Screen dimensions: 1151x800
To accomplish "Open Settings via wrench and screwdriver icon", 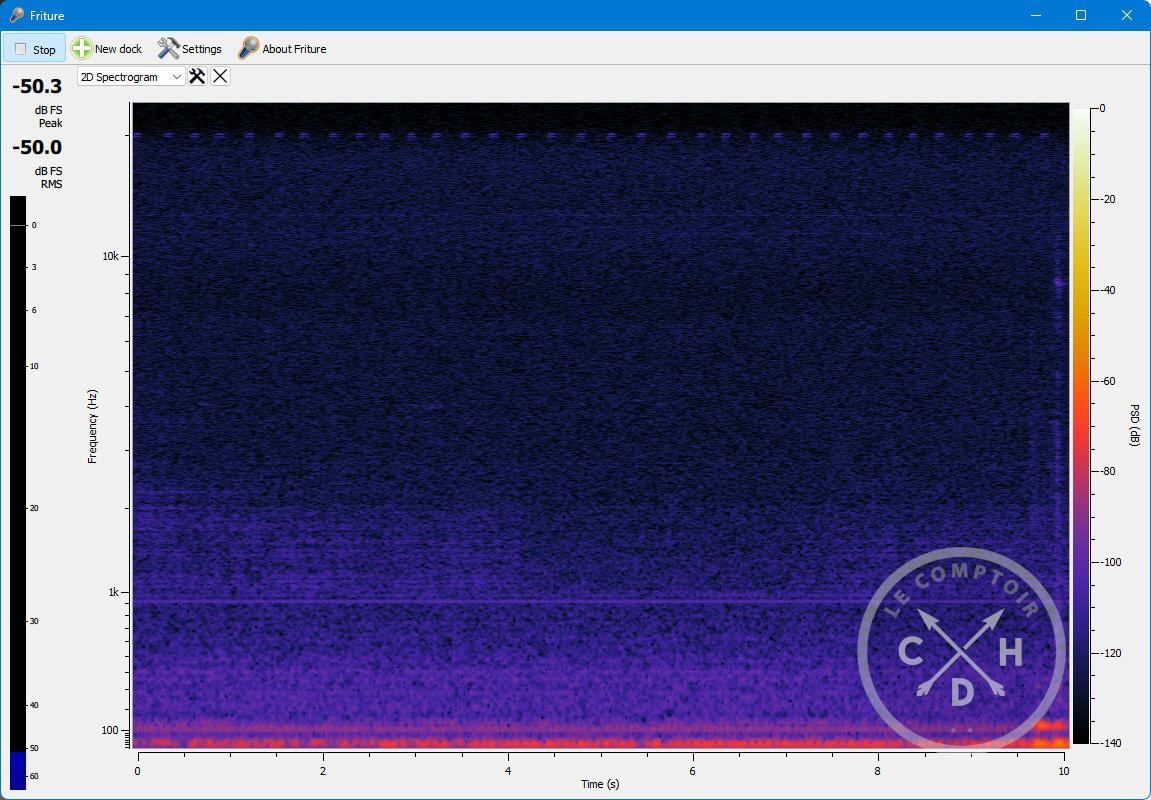I will coord(168,49).
